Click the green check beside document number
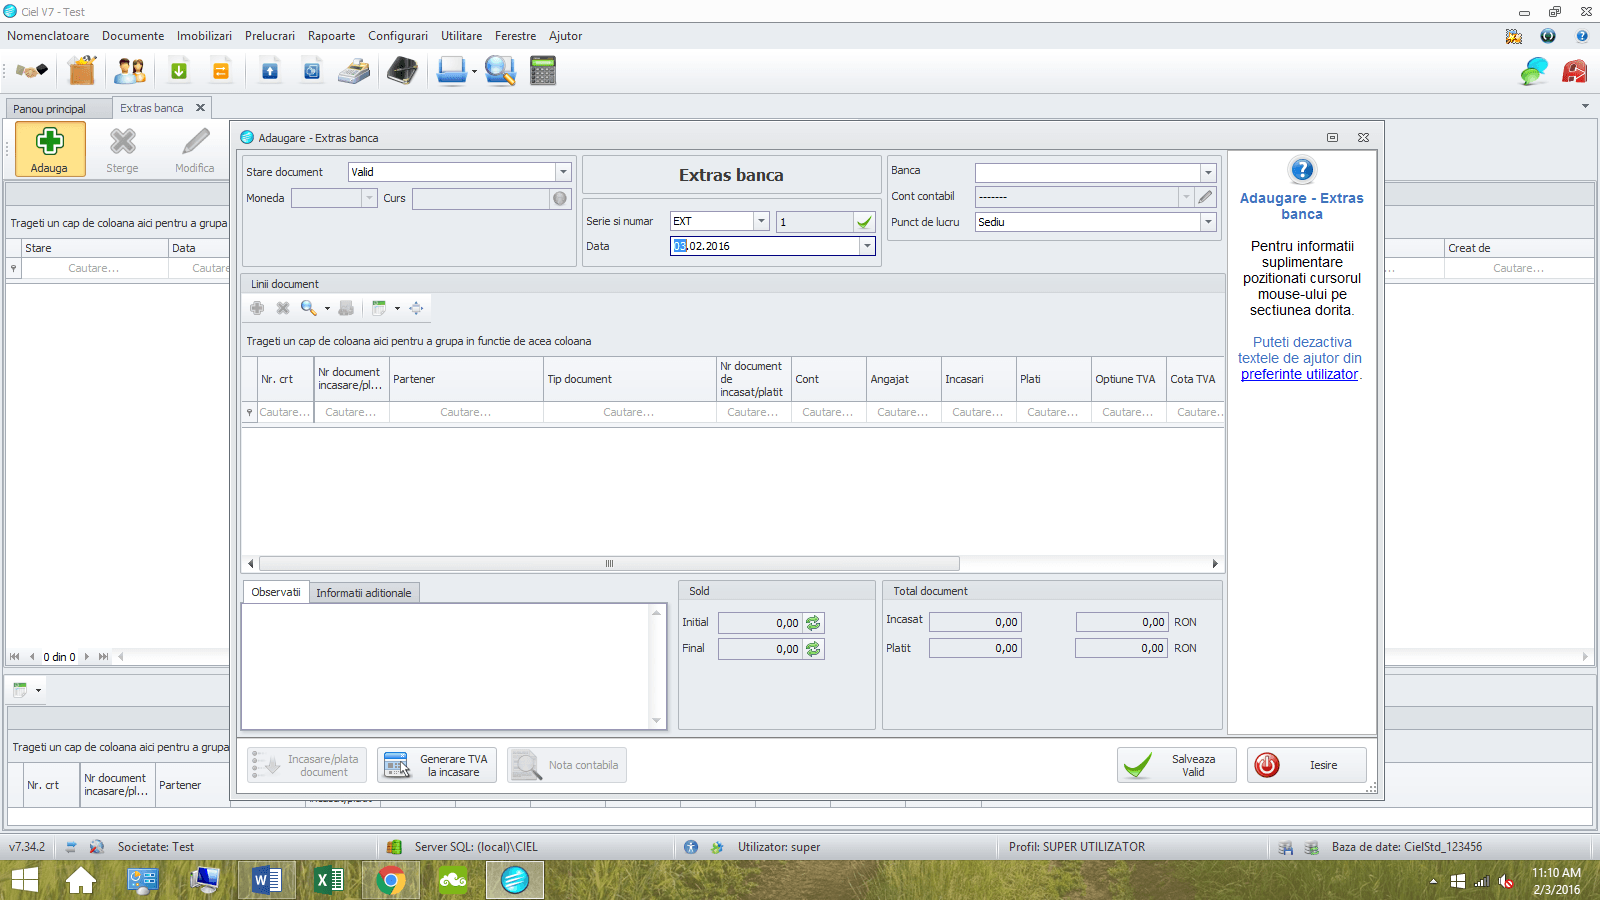Viewport: 1600px width, 900px height. tap(865, 222)
